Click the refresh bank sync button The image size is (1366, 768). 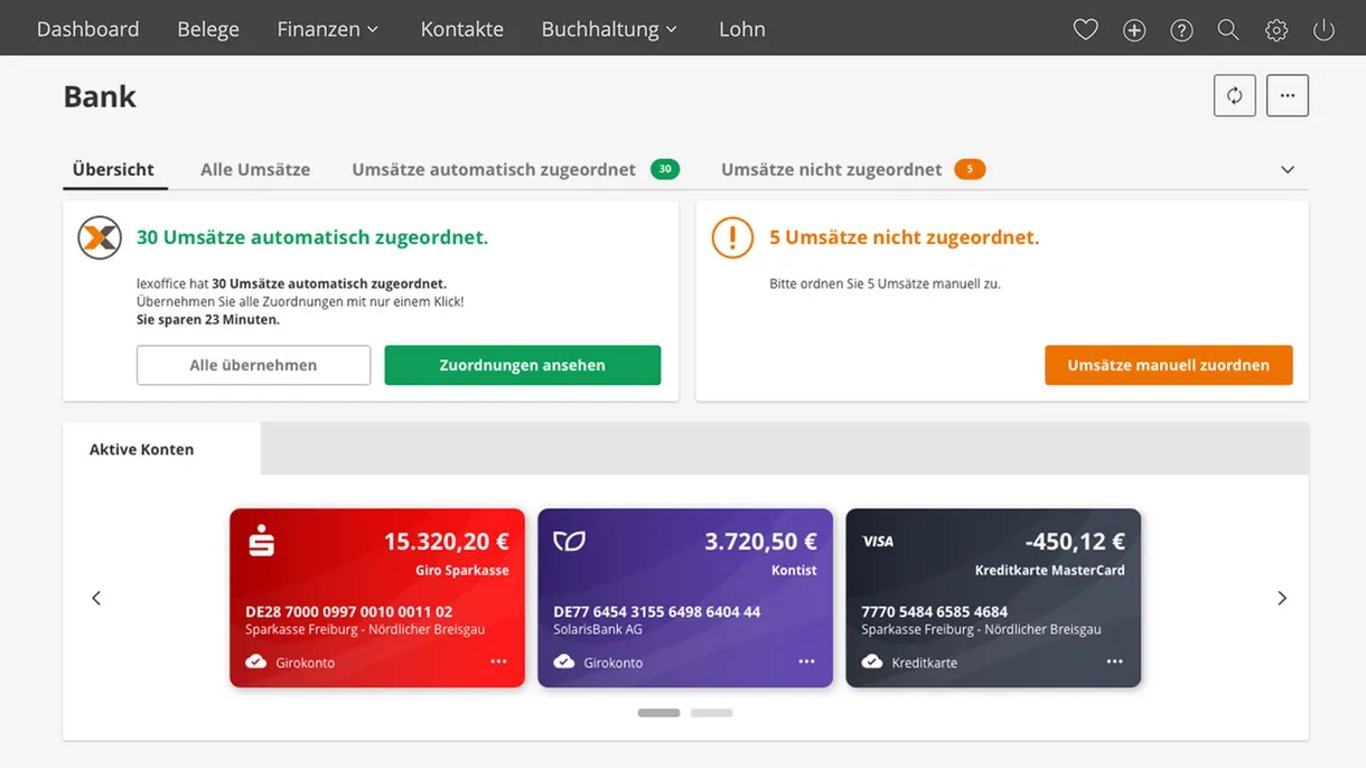point(1235,96)
